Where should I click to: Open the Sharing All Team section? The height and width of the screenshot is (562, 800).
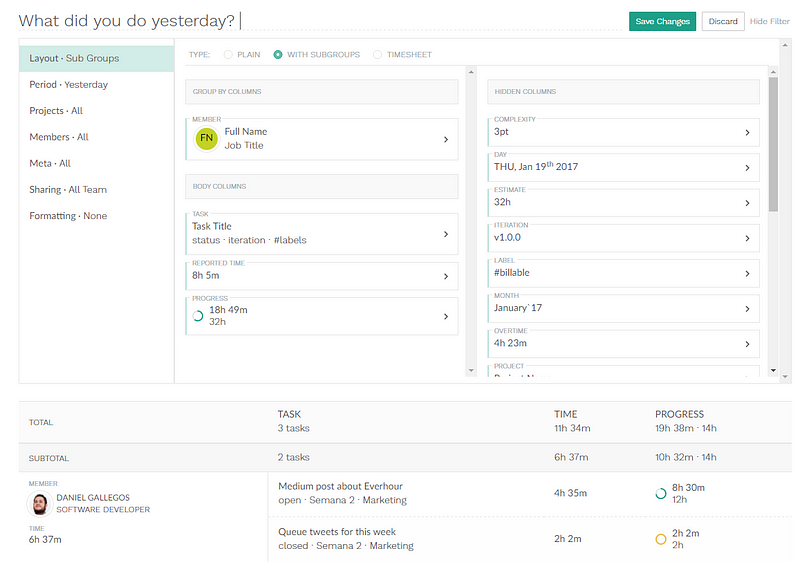click(68, 190)
